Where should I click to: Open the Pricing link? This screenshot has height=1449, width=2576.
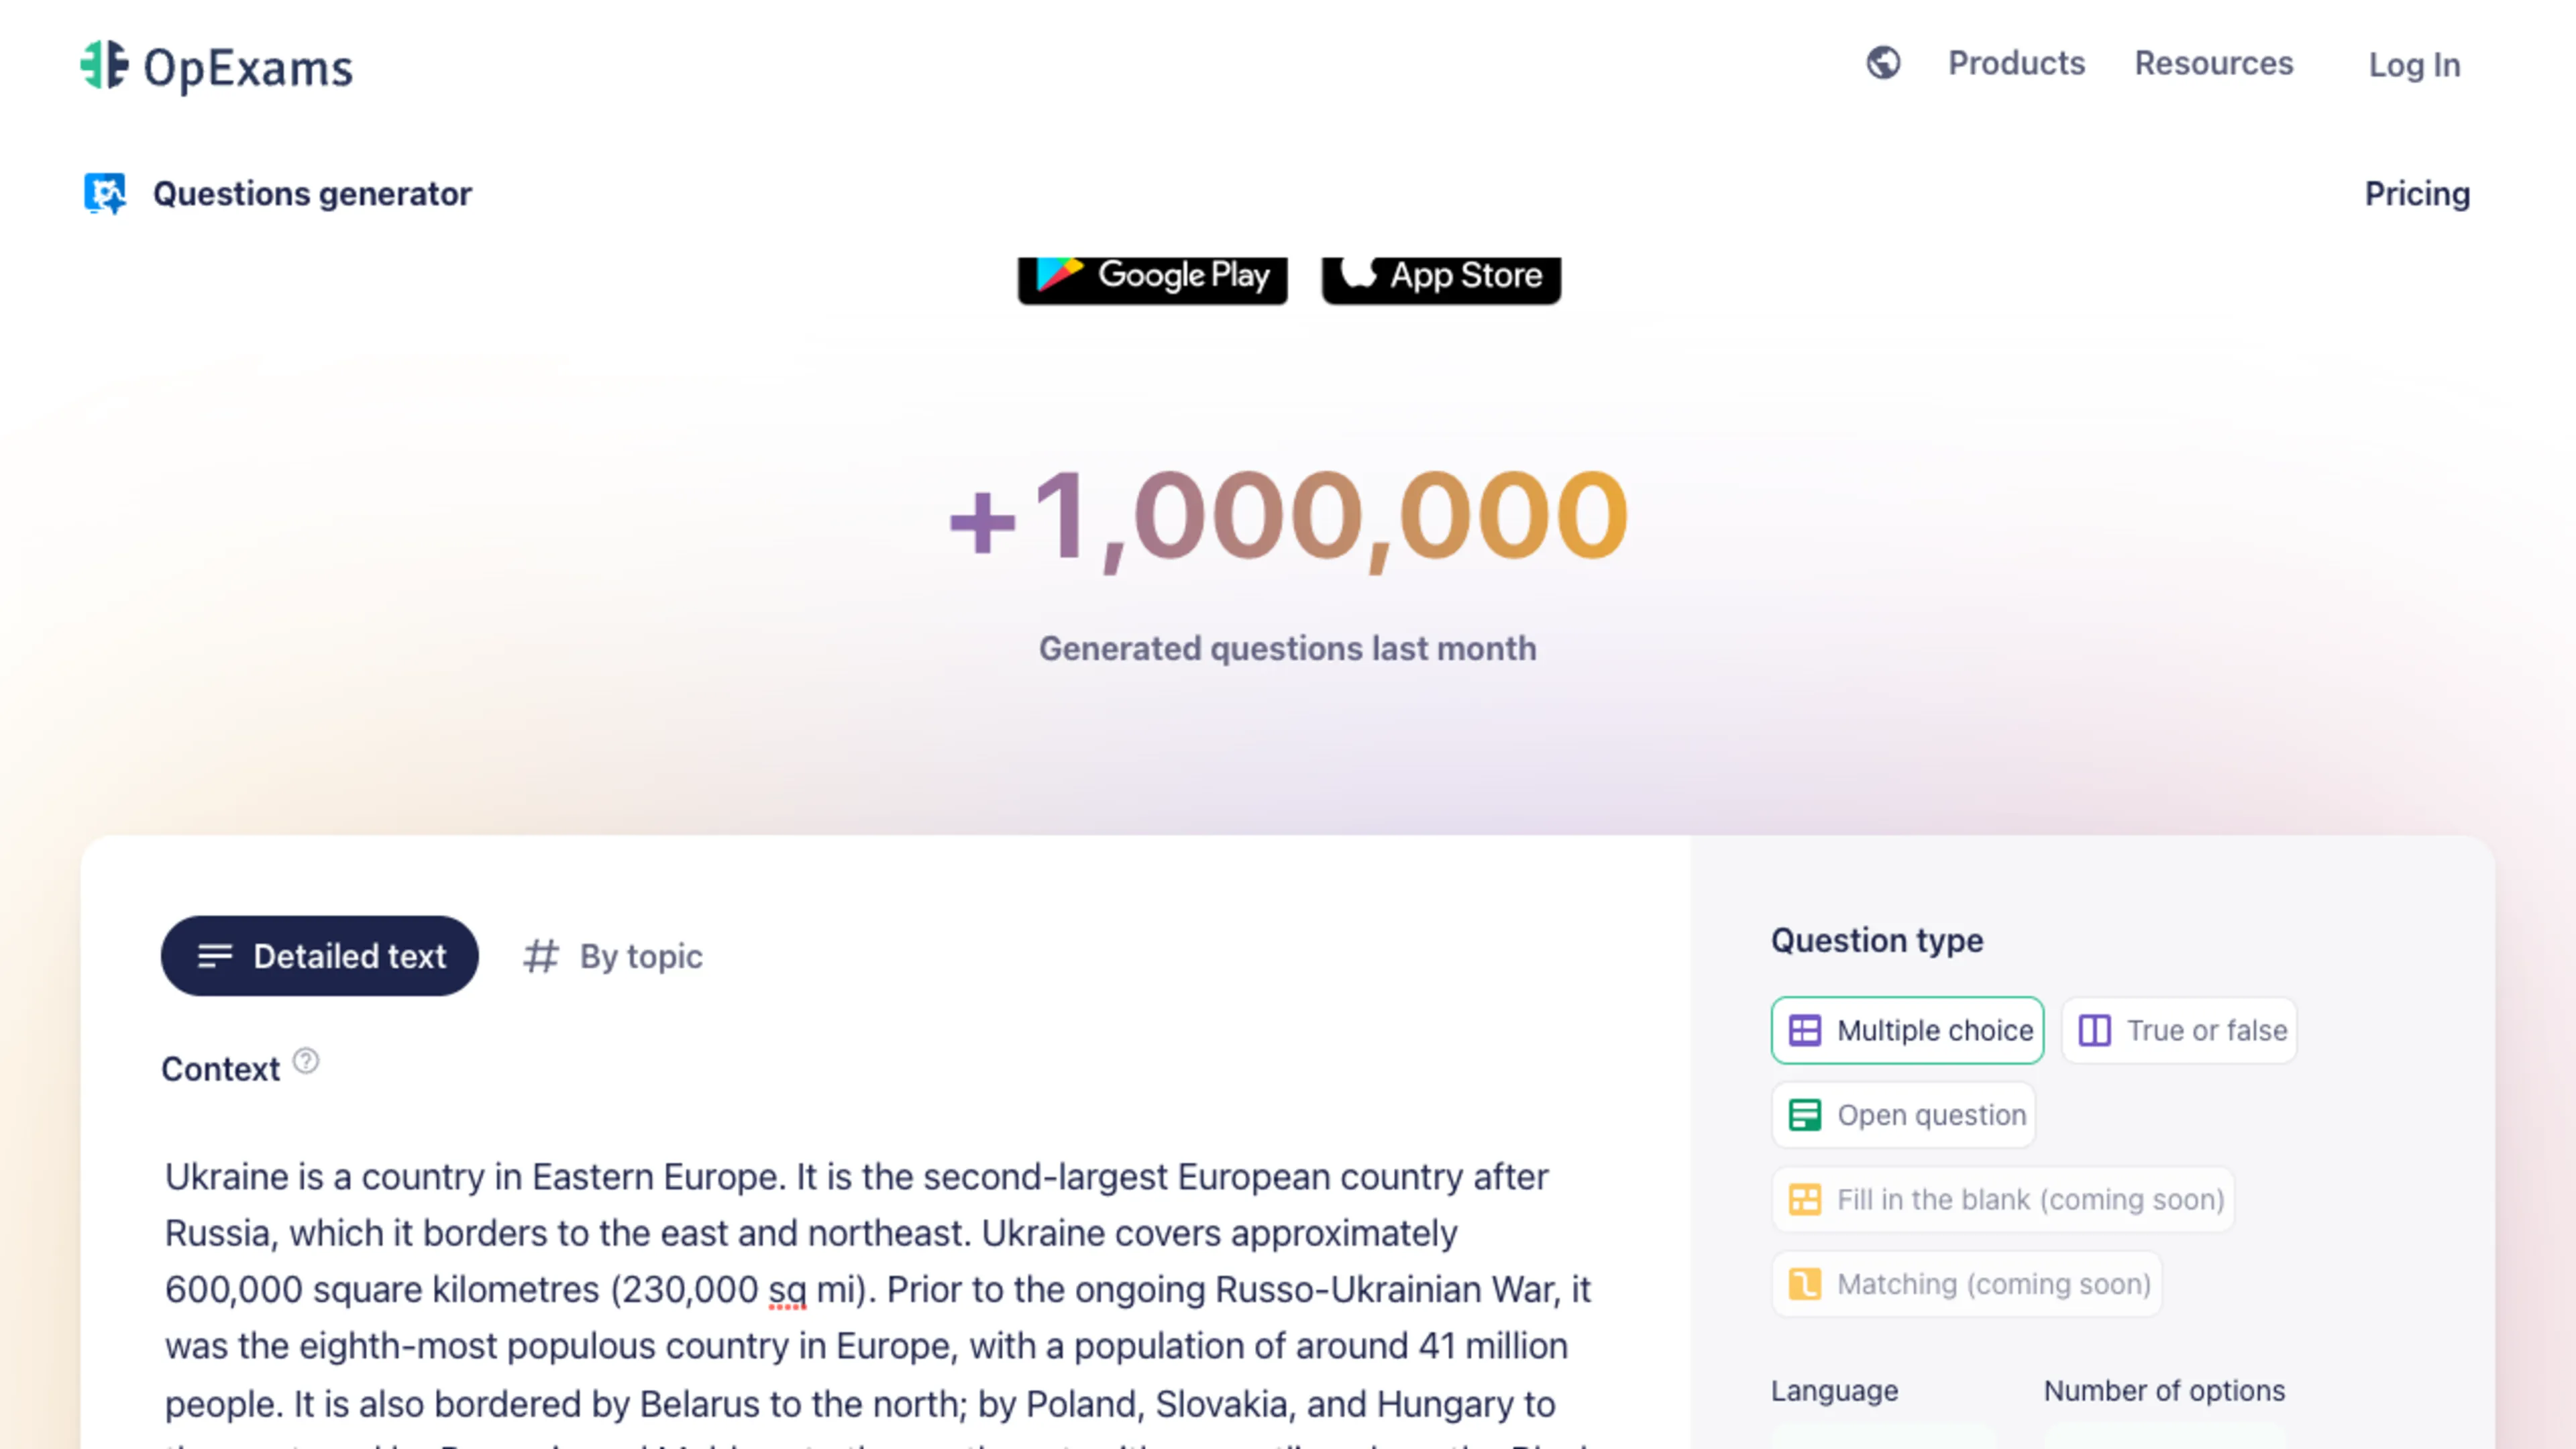click(x=2417, y=193)
